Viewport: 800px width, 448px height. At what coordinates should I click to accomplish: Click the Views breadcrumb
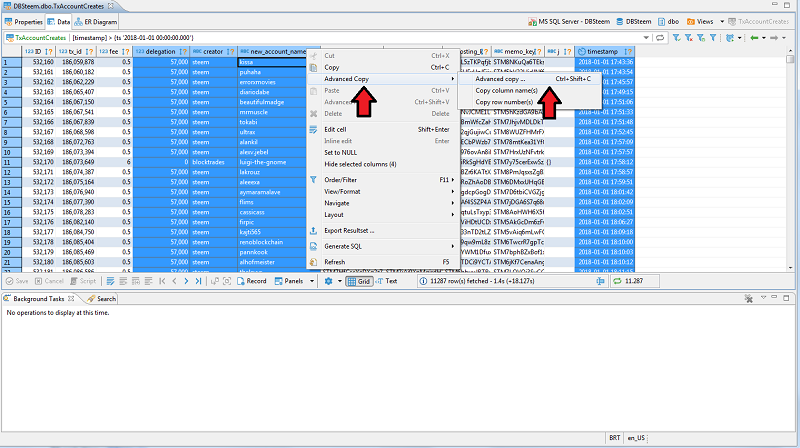point(700,22)
